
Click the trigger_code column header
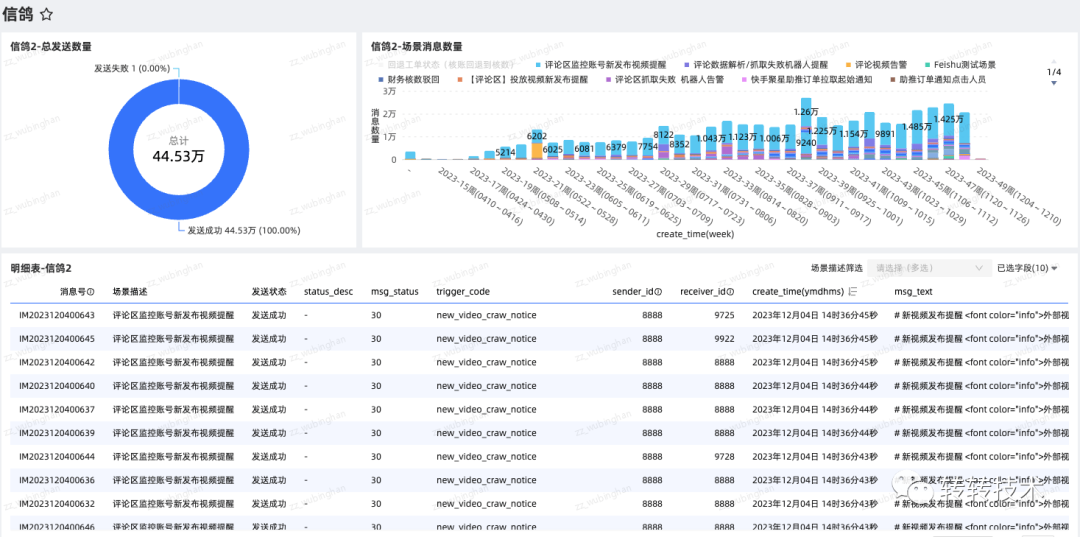(x=463, y=292)
